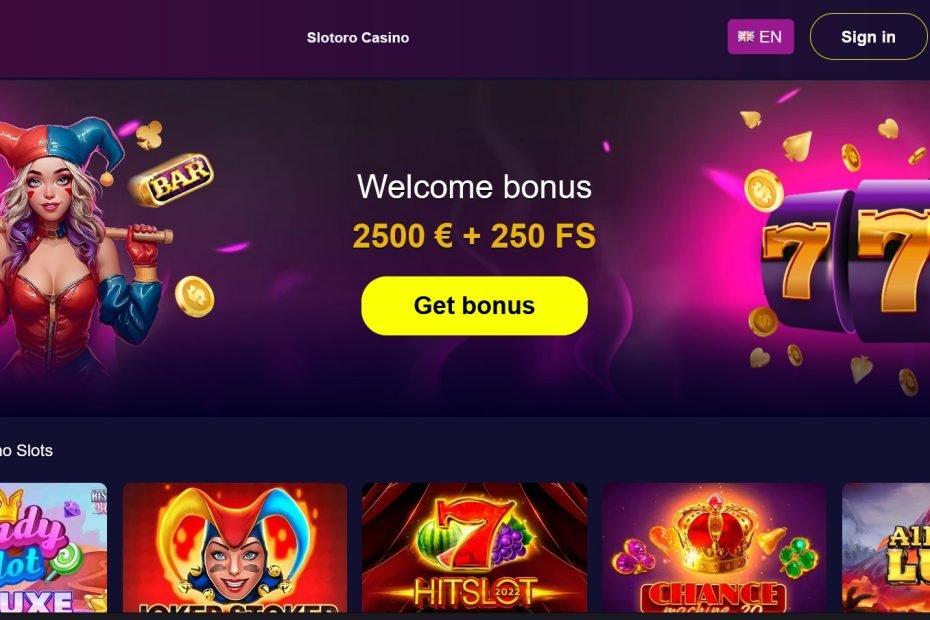Click the golden spade symbol at banner top right
Viewport: 930px width, 620px height.
(x=798, y=147)
